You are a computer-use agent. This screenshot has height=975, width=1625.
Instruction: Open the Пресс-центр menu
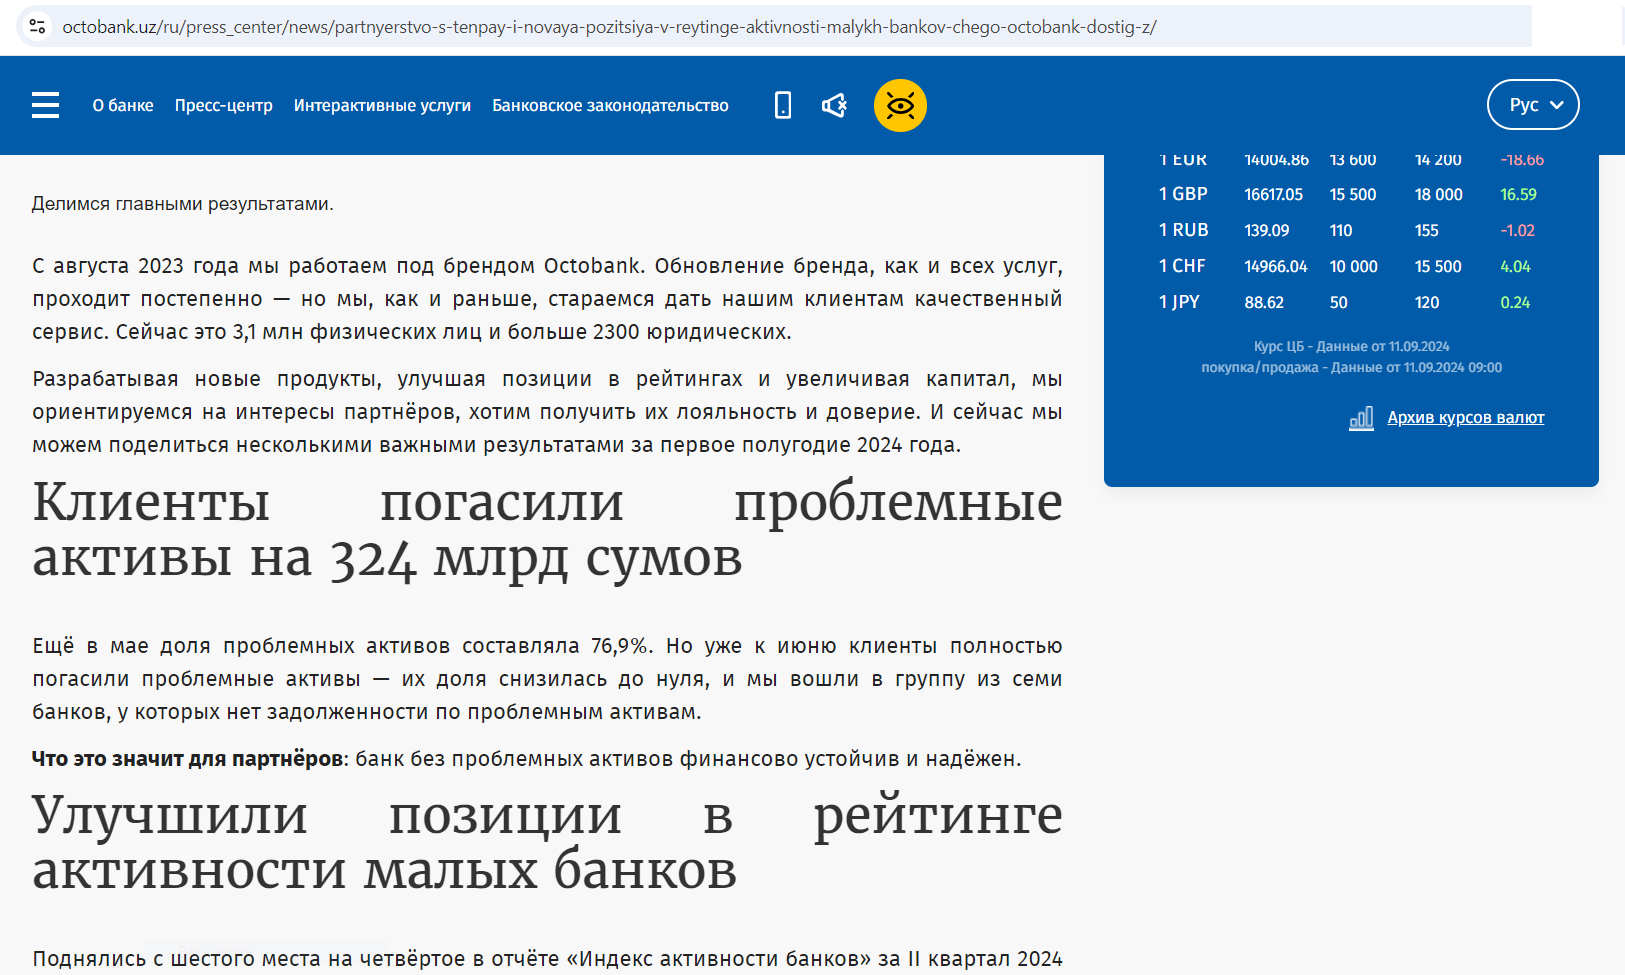coord(223,105)
